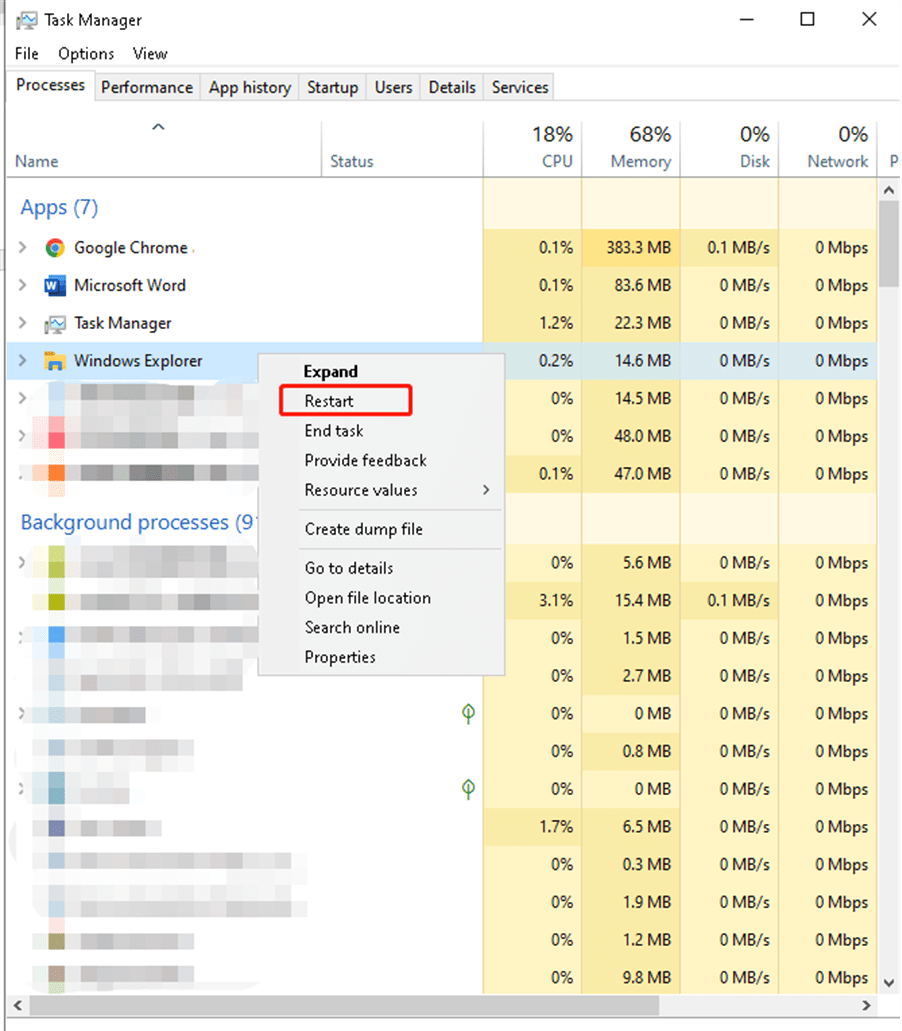Open the View menu
Viewport: 902px width, 1031px height.
tap(149, 53)
